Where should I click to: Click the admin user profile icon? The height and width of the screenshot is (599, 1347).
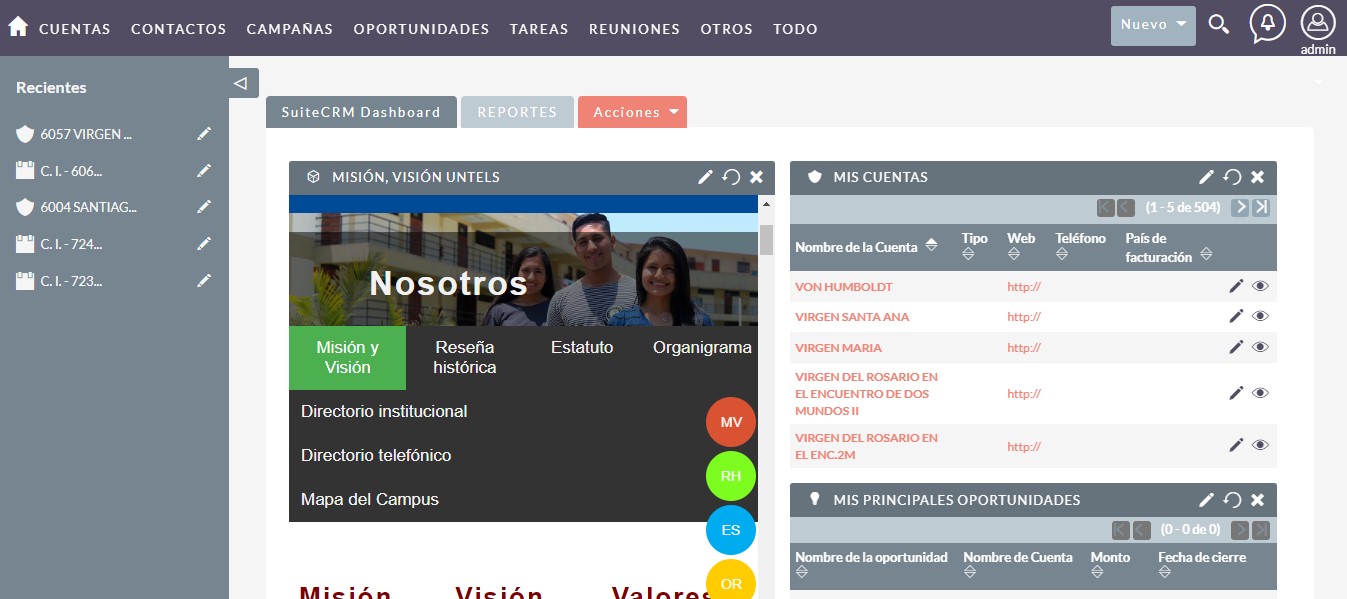click(x=1317, y=24)
